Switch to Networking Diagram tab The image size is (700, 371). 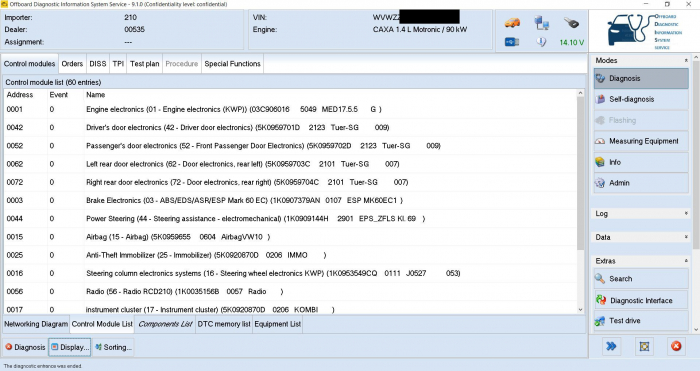(x=36, y=324)
